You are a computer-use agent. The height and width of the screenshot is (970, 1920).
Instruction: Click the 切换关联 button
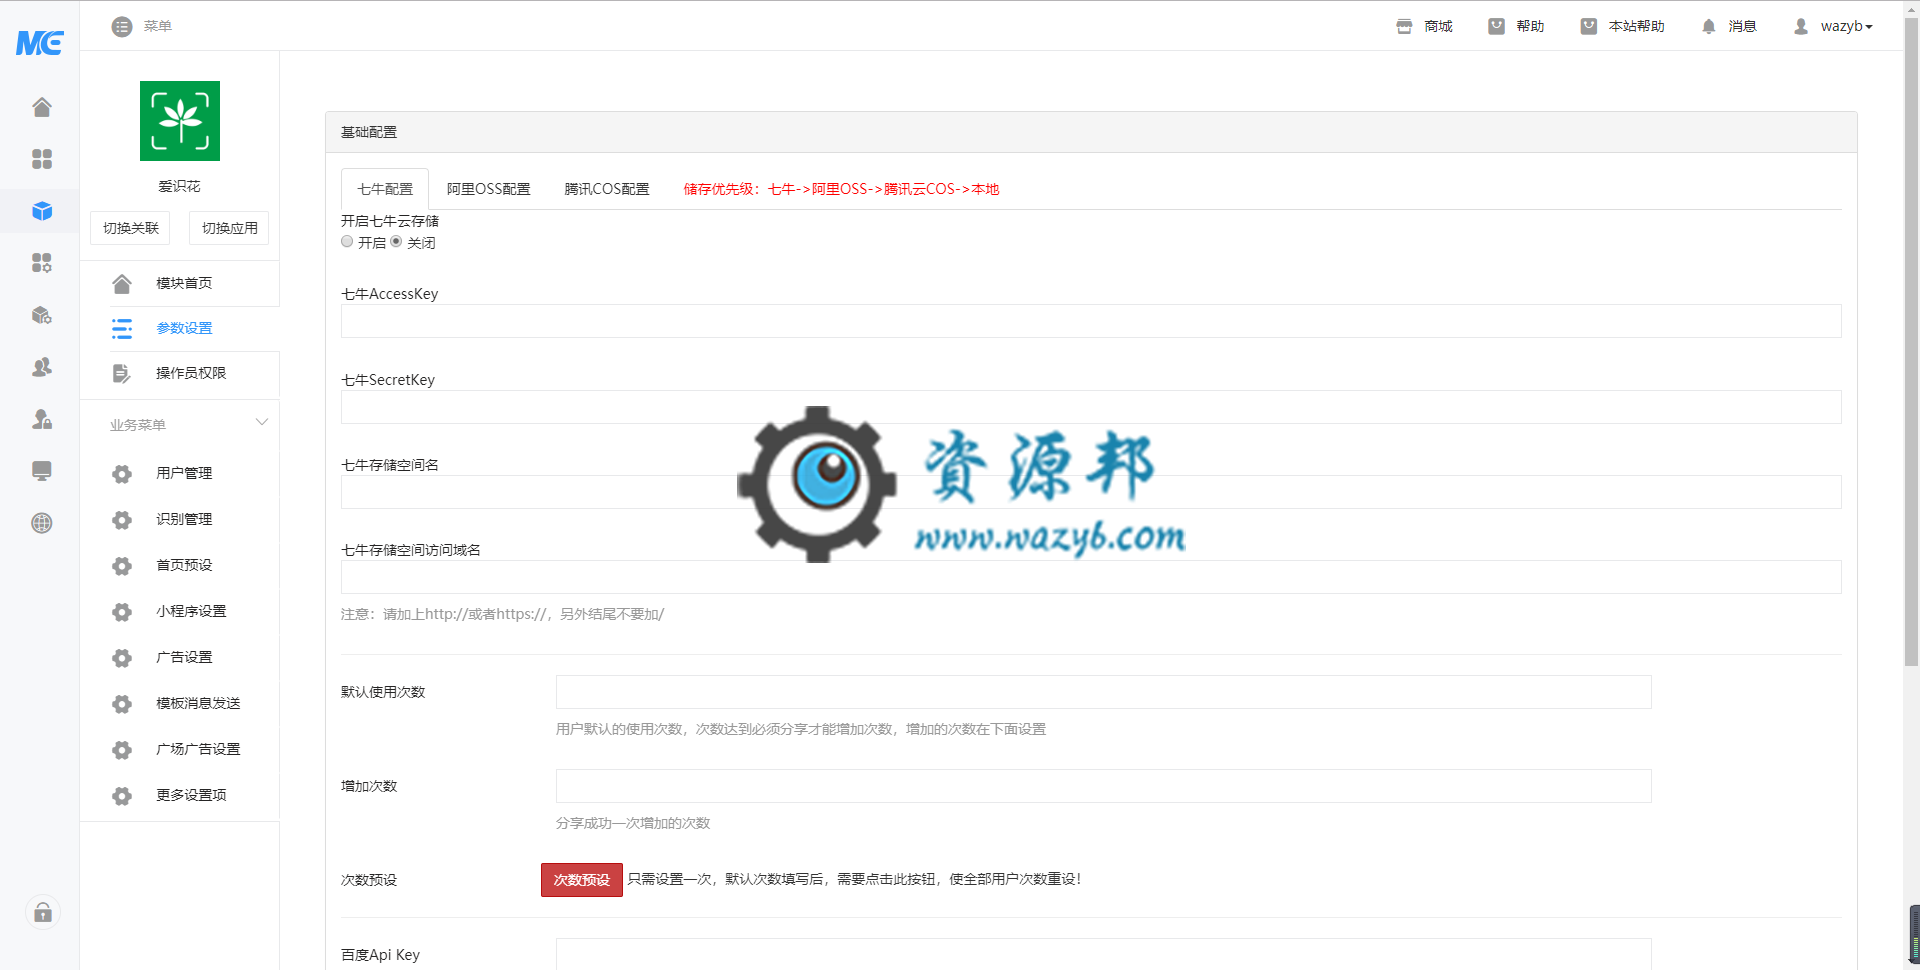tap(131, 228)
